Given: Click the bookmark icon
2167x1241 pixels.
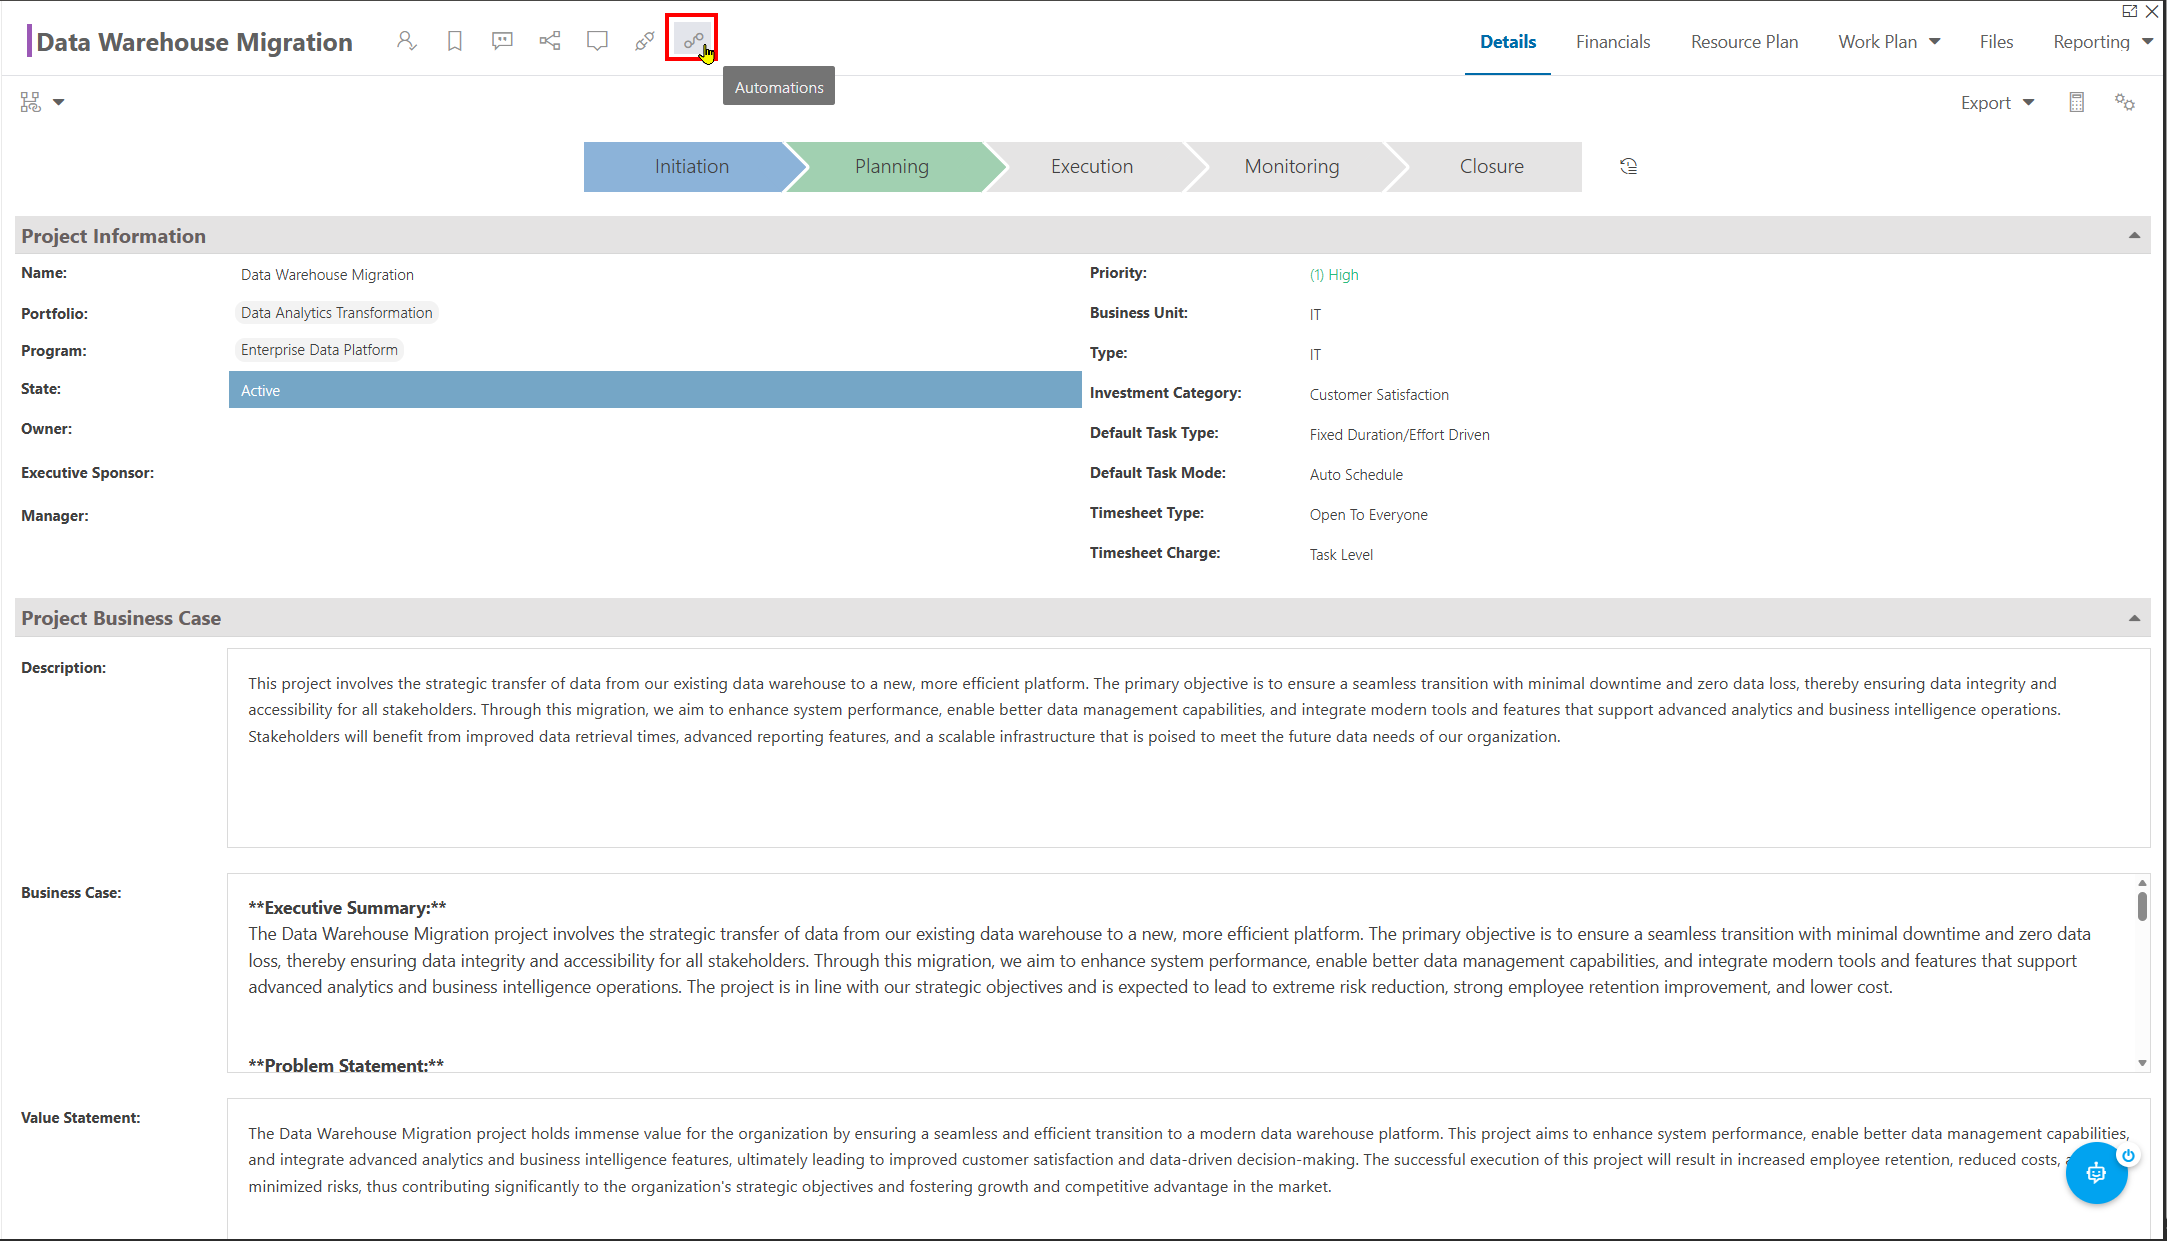Looking at the screenshot, I should (x=454, y=41).
